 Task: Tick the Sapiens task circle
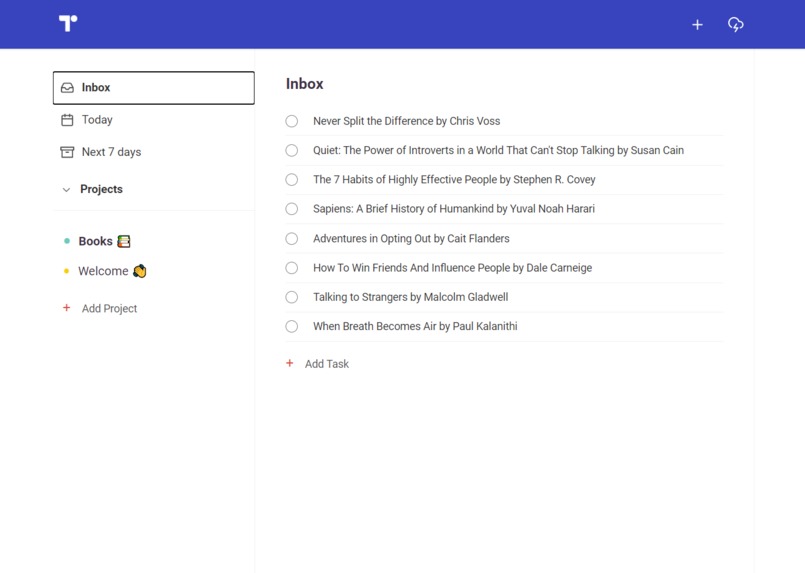(292, 209)
